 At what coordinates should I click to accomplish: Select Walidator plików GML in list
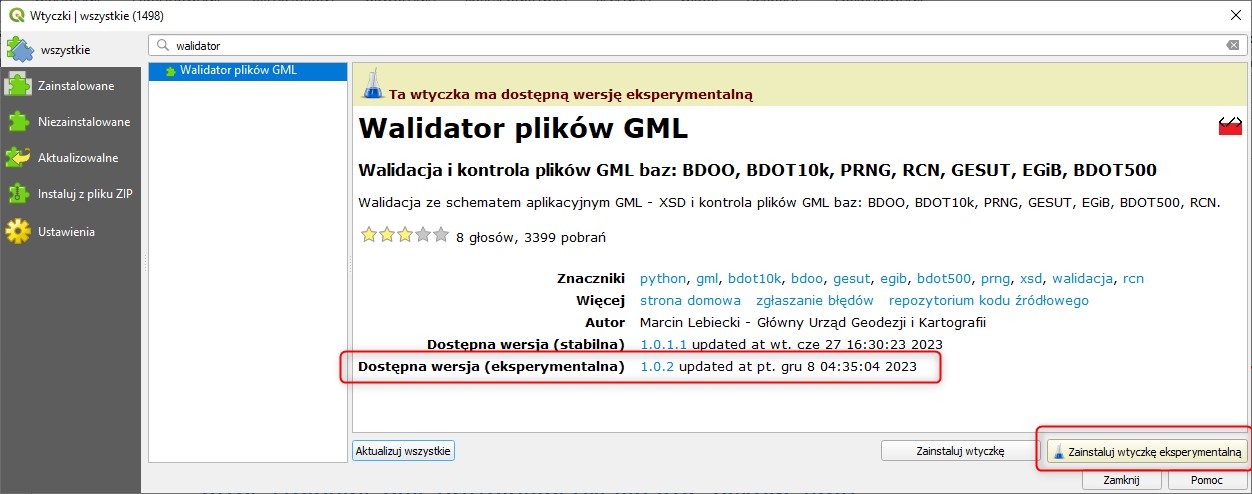pos(238,70)
